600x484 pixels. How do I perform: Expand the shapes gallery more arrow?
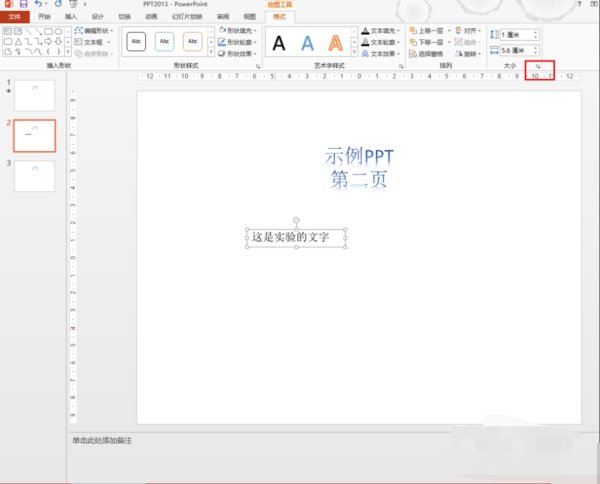(68, 52)
